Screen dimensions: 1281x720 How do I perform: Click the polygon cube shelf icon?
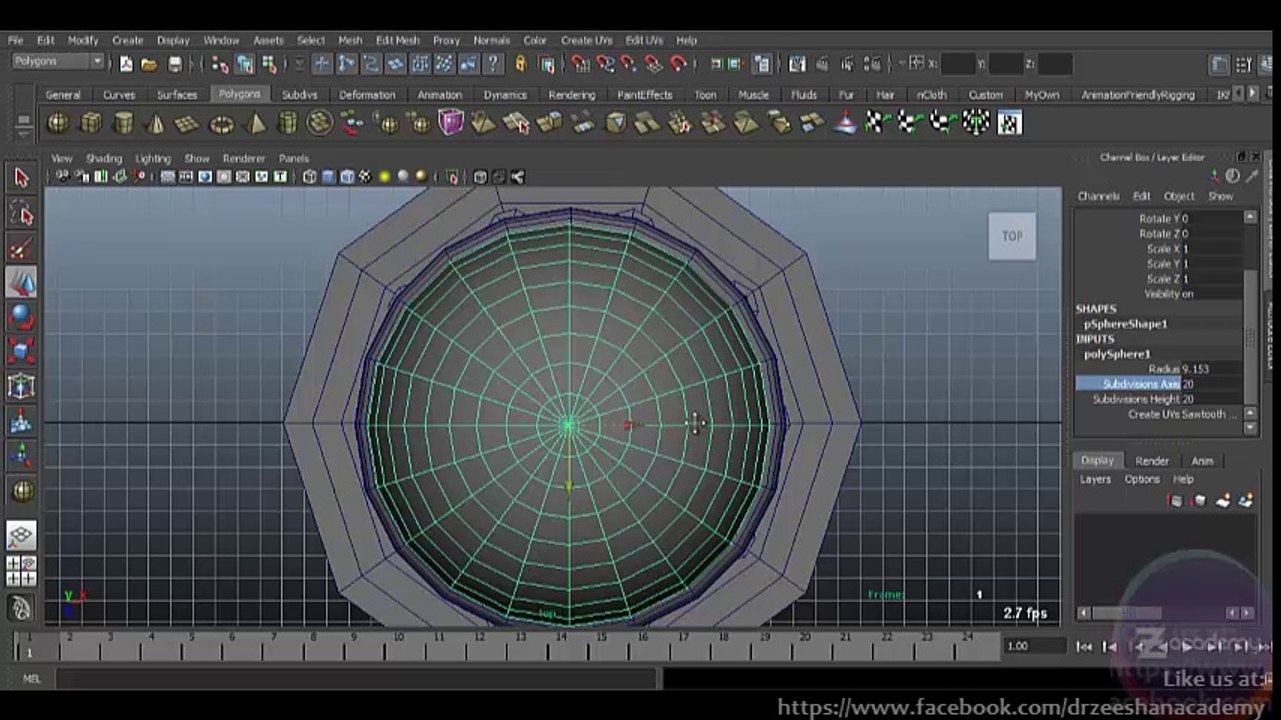tap(91, 123)
